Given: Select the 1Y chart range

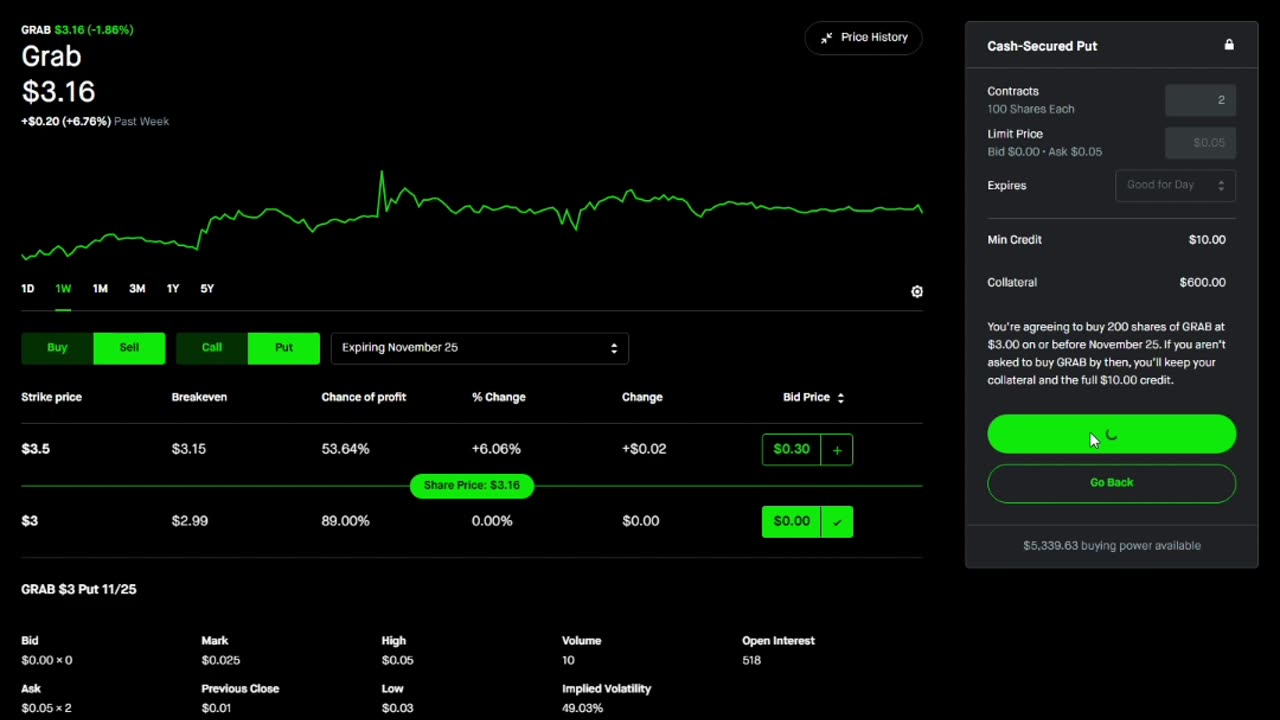Looking at the screenshot, I should click(173, 289).
